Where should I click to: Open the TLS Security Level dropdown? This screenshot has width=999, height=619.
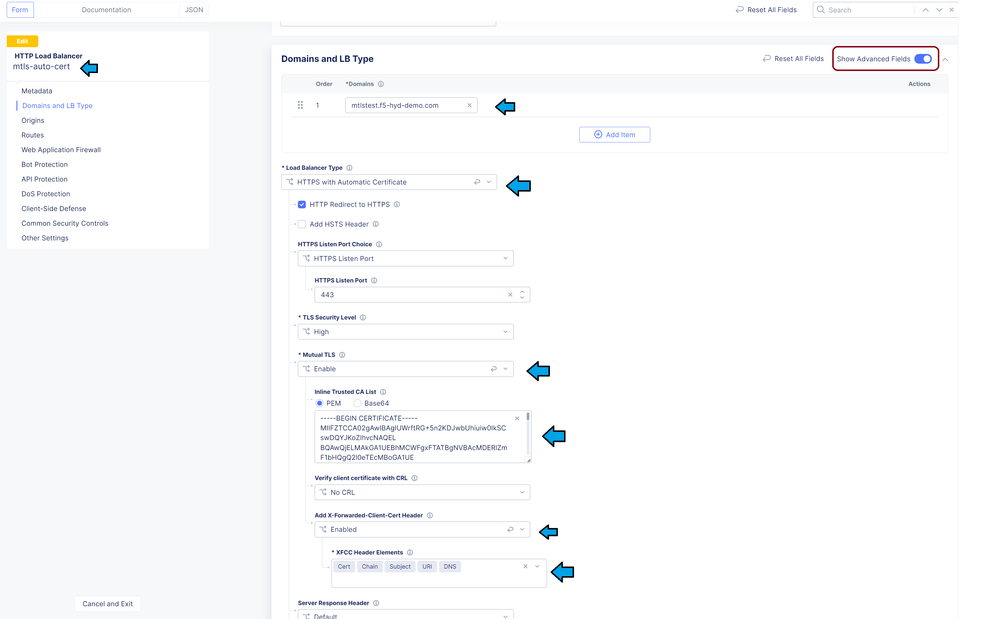[x=405, y=332]
